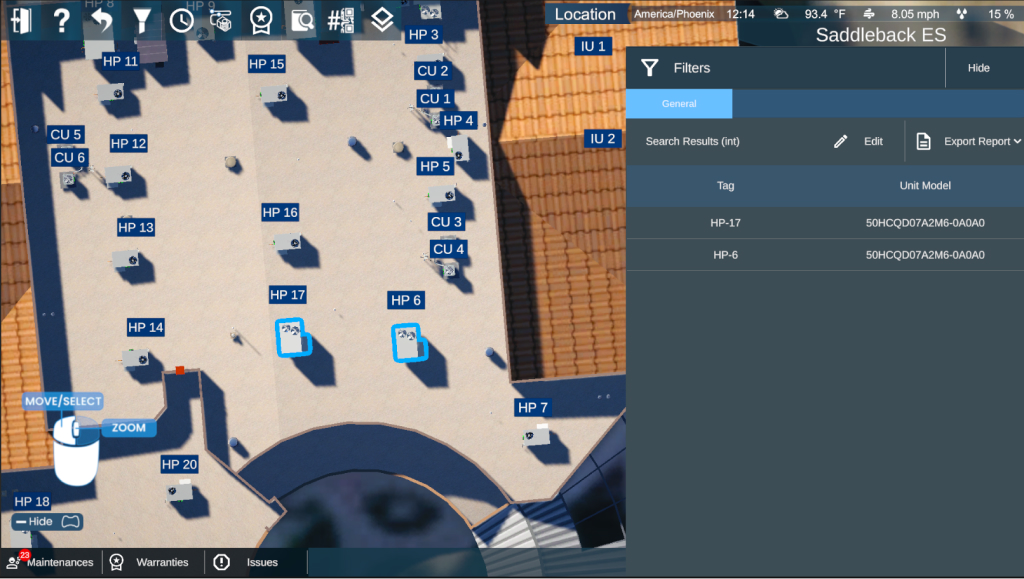
Task: Click the Location button in header
Action: click(x=585, y=14)
